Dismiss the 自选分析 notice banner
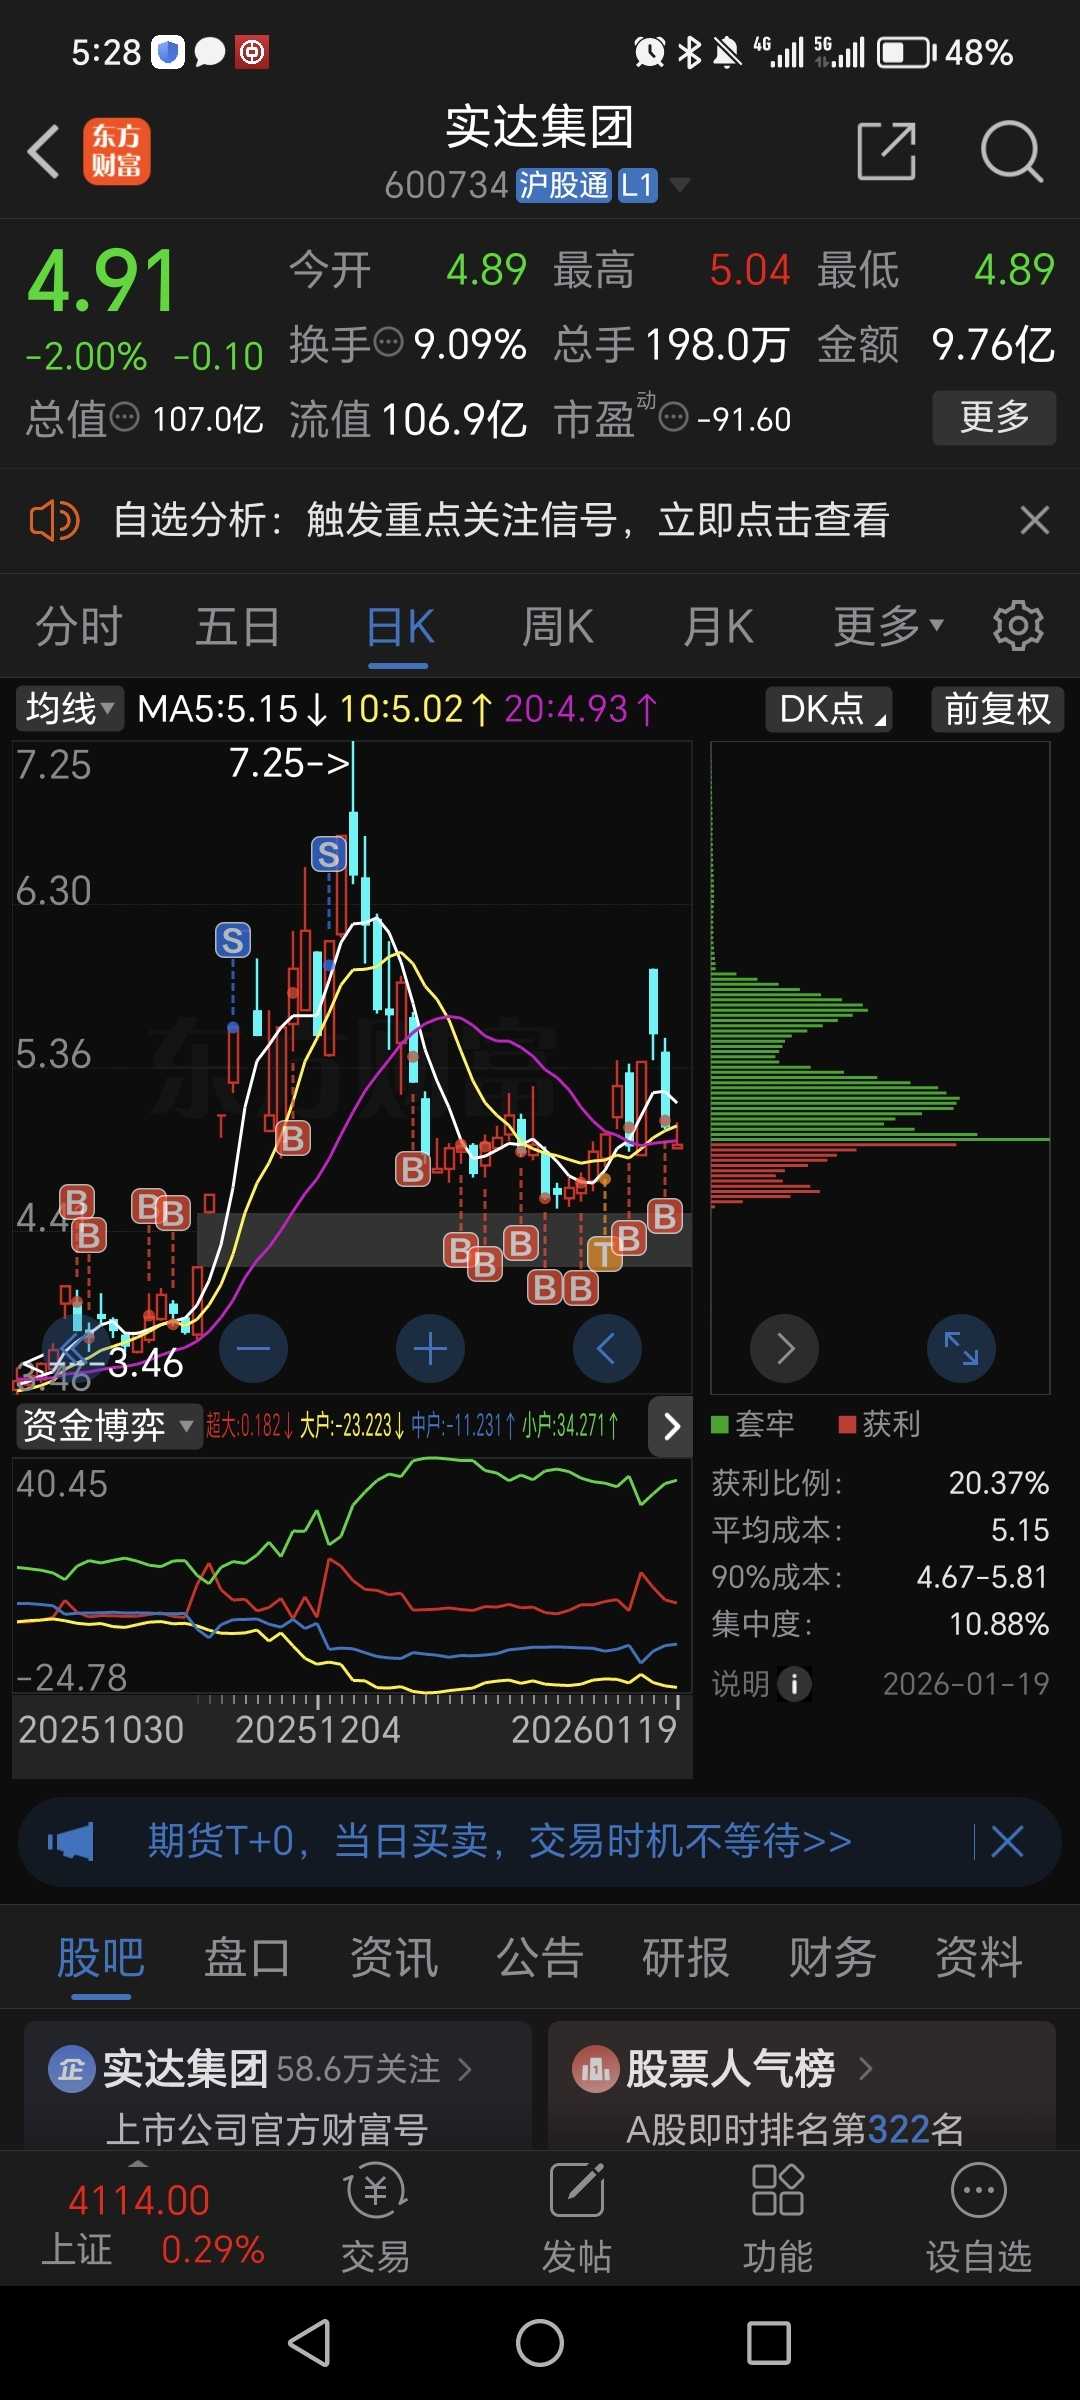Screen dimensions: 1080x2400 click(x=1035, y=520)
